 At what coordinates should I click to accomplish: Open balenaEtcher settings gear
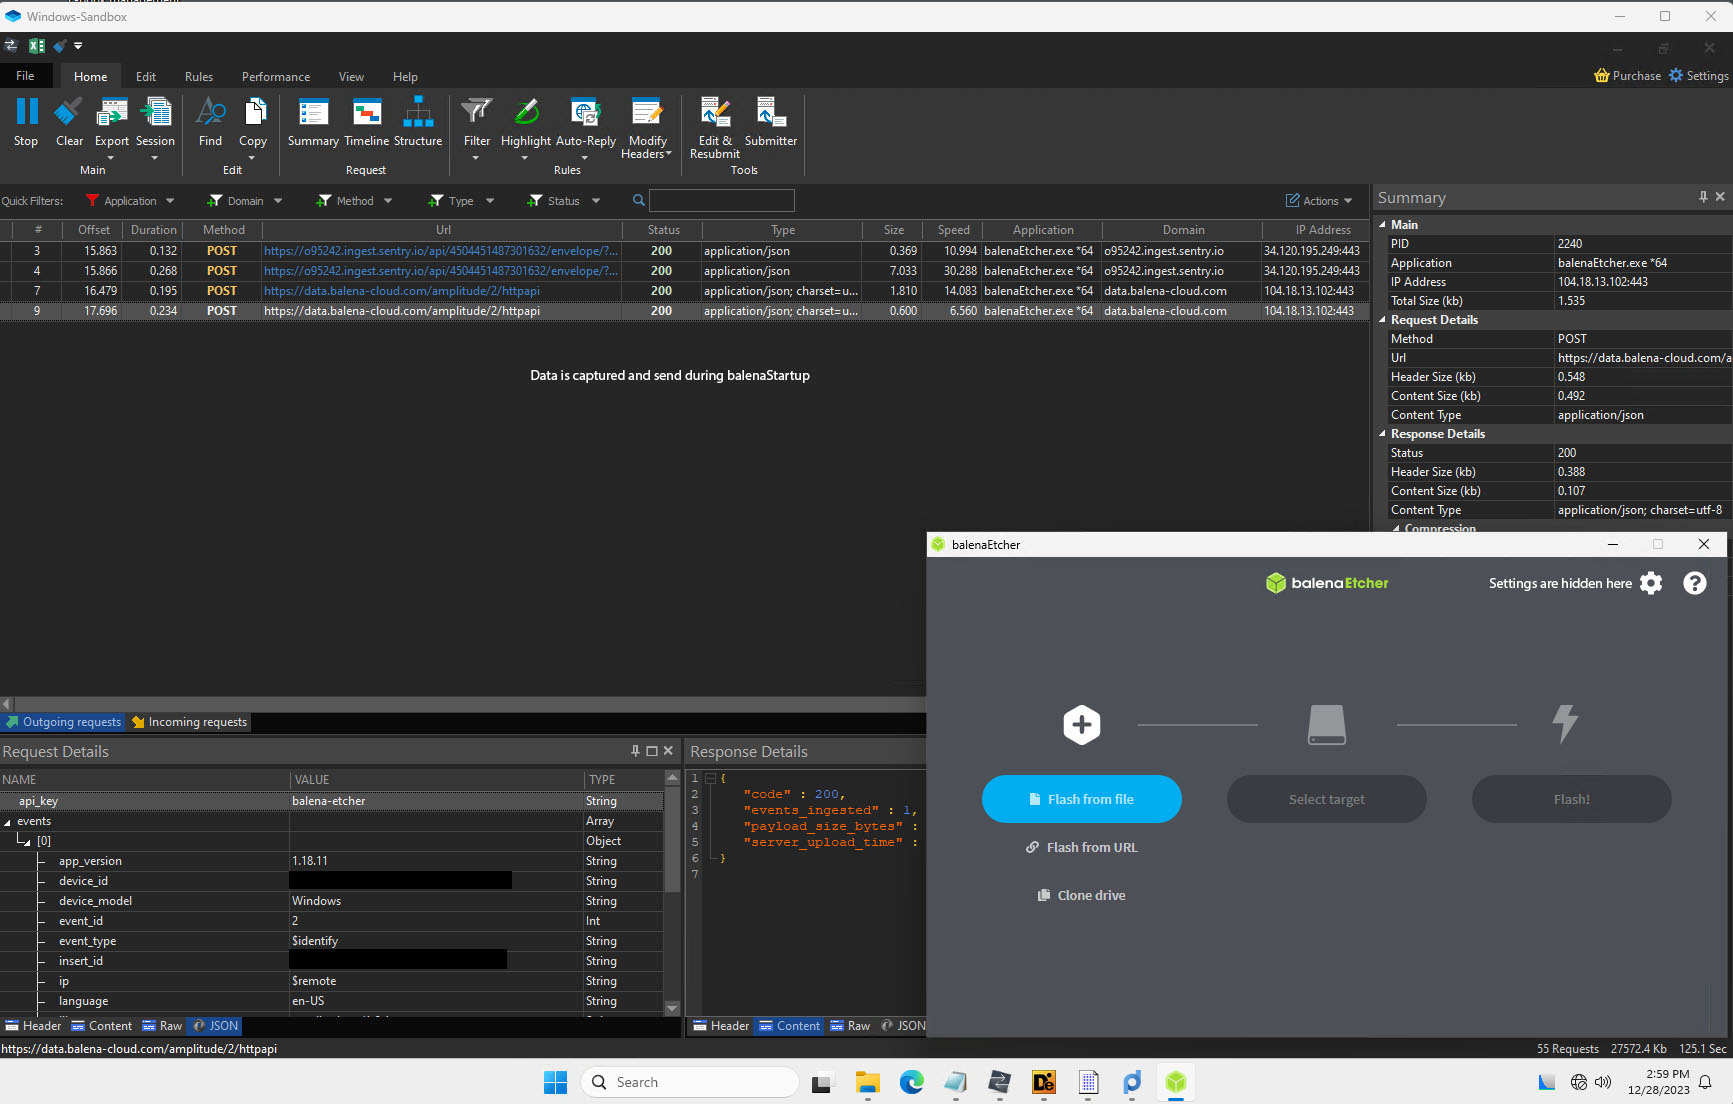tap(1651, 583)
